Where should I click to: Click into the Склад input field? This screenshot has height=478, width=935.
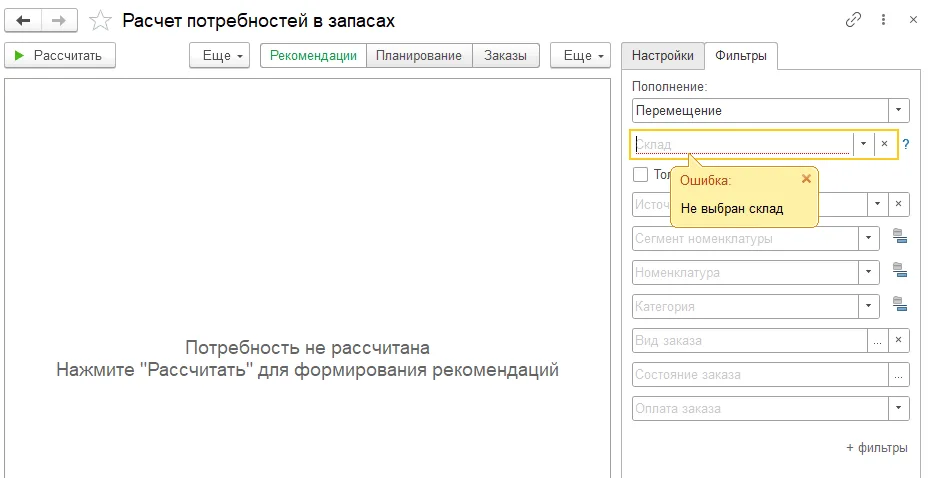[x=742, y=144]
